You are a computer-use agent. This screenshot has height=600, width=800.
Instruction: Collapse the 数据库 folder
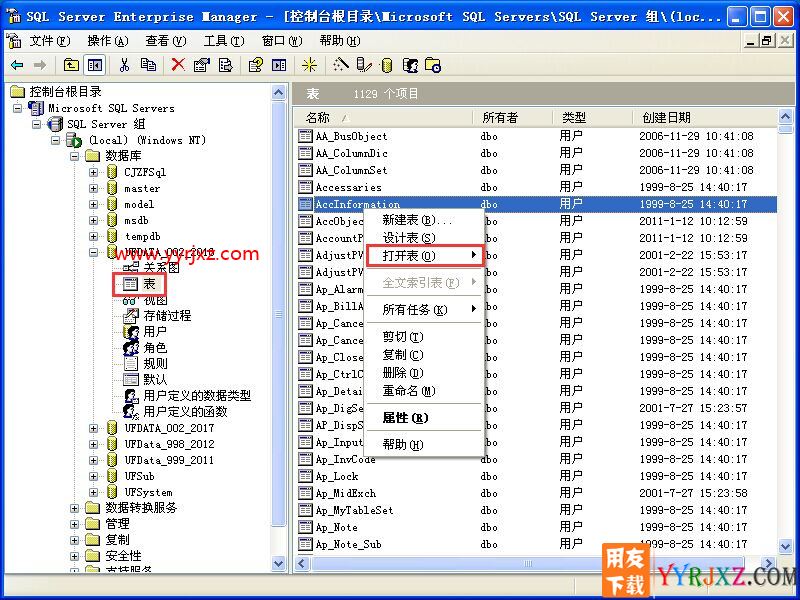[74, 156]
